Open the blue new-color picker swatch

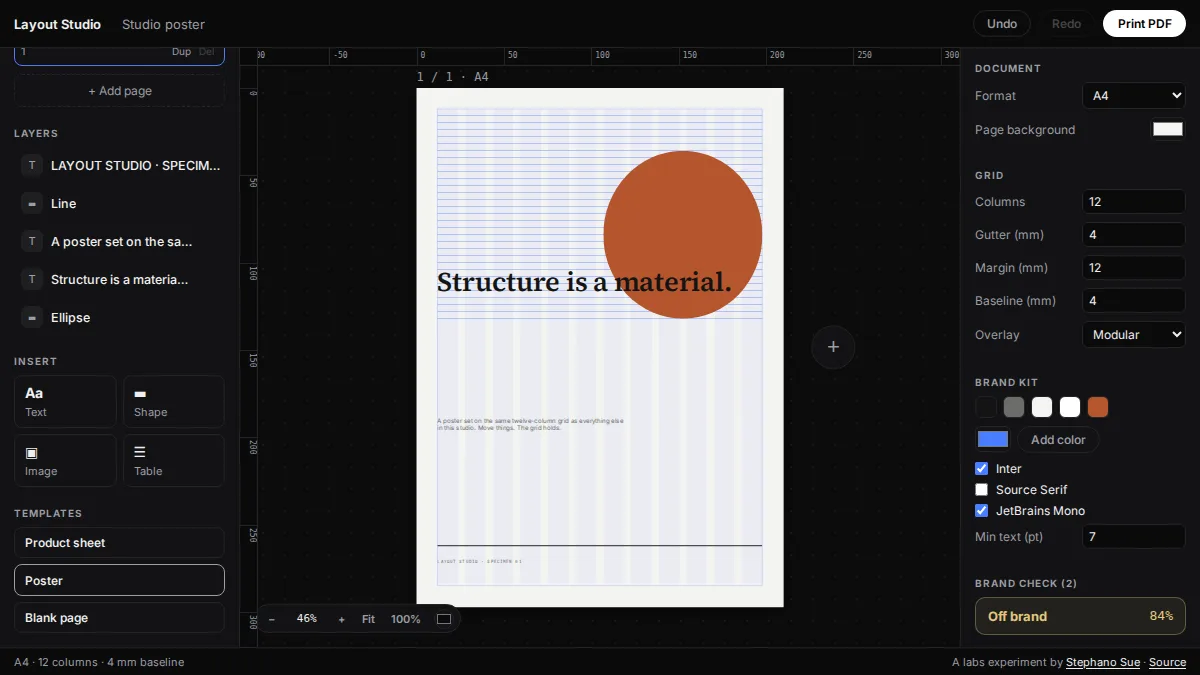[x=992, y=439]
